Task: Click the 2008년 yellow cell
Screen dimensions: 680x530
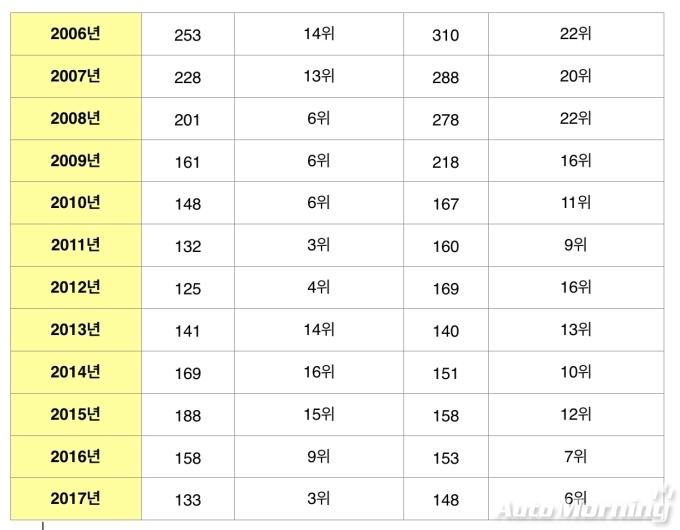Action: (x=76, y=118)
